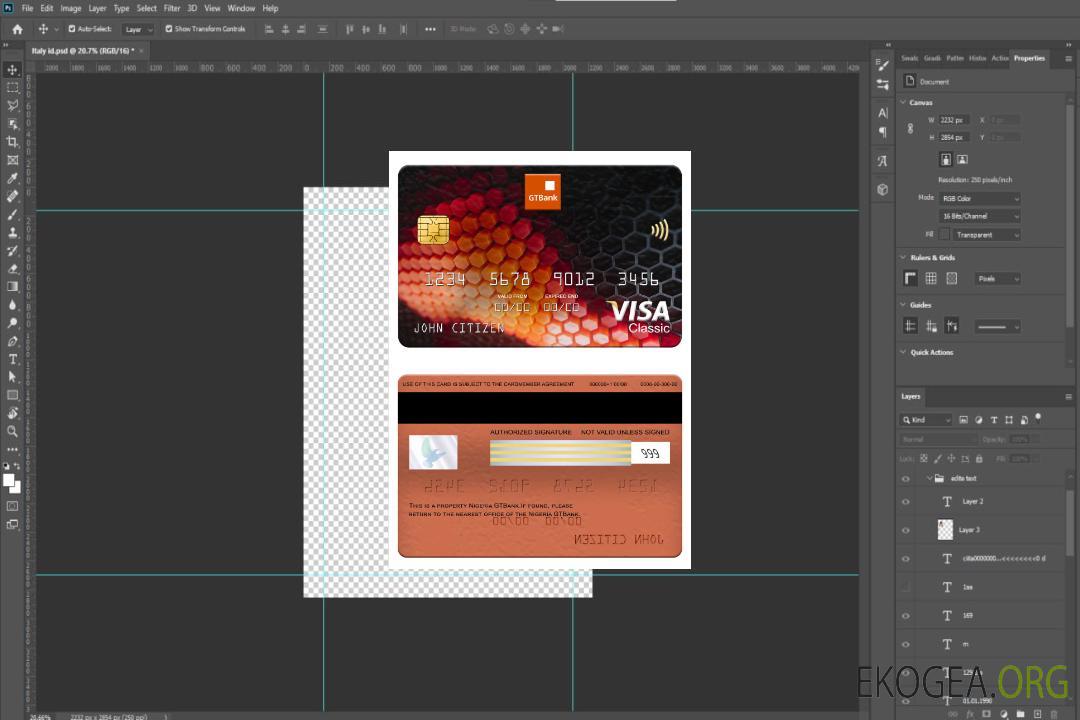Select the Hand tool
Viewport: 1080px width, 720px height.
coord(12,413)
